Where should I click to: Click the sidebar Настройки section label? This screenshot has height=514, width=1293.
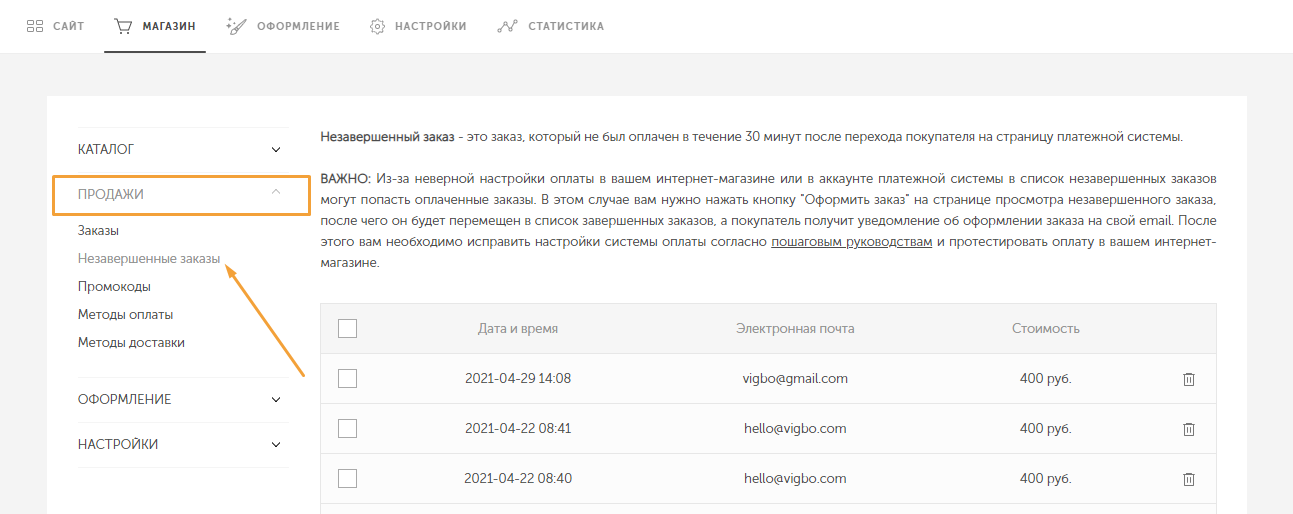coord(118,444)
